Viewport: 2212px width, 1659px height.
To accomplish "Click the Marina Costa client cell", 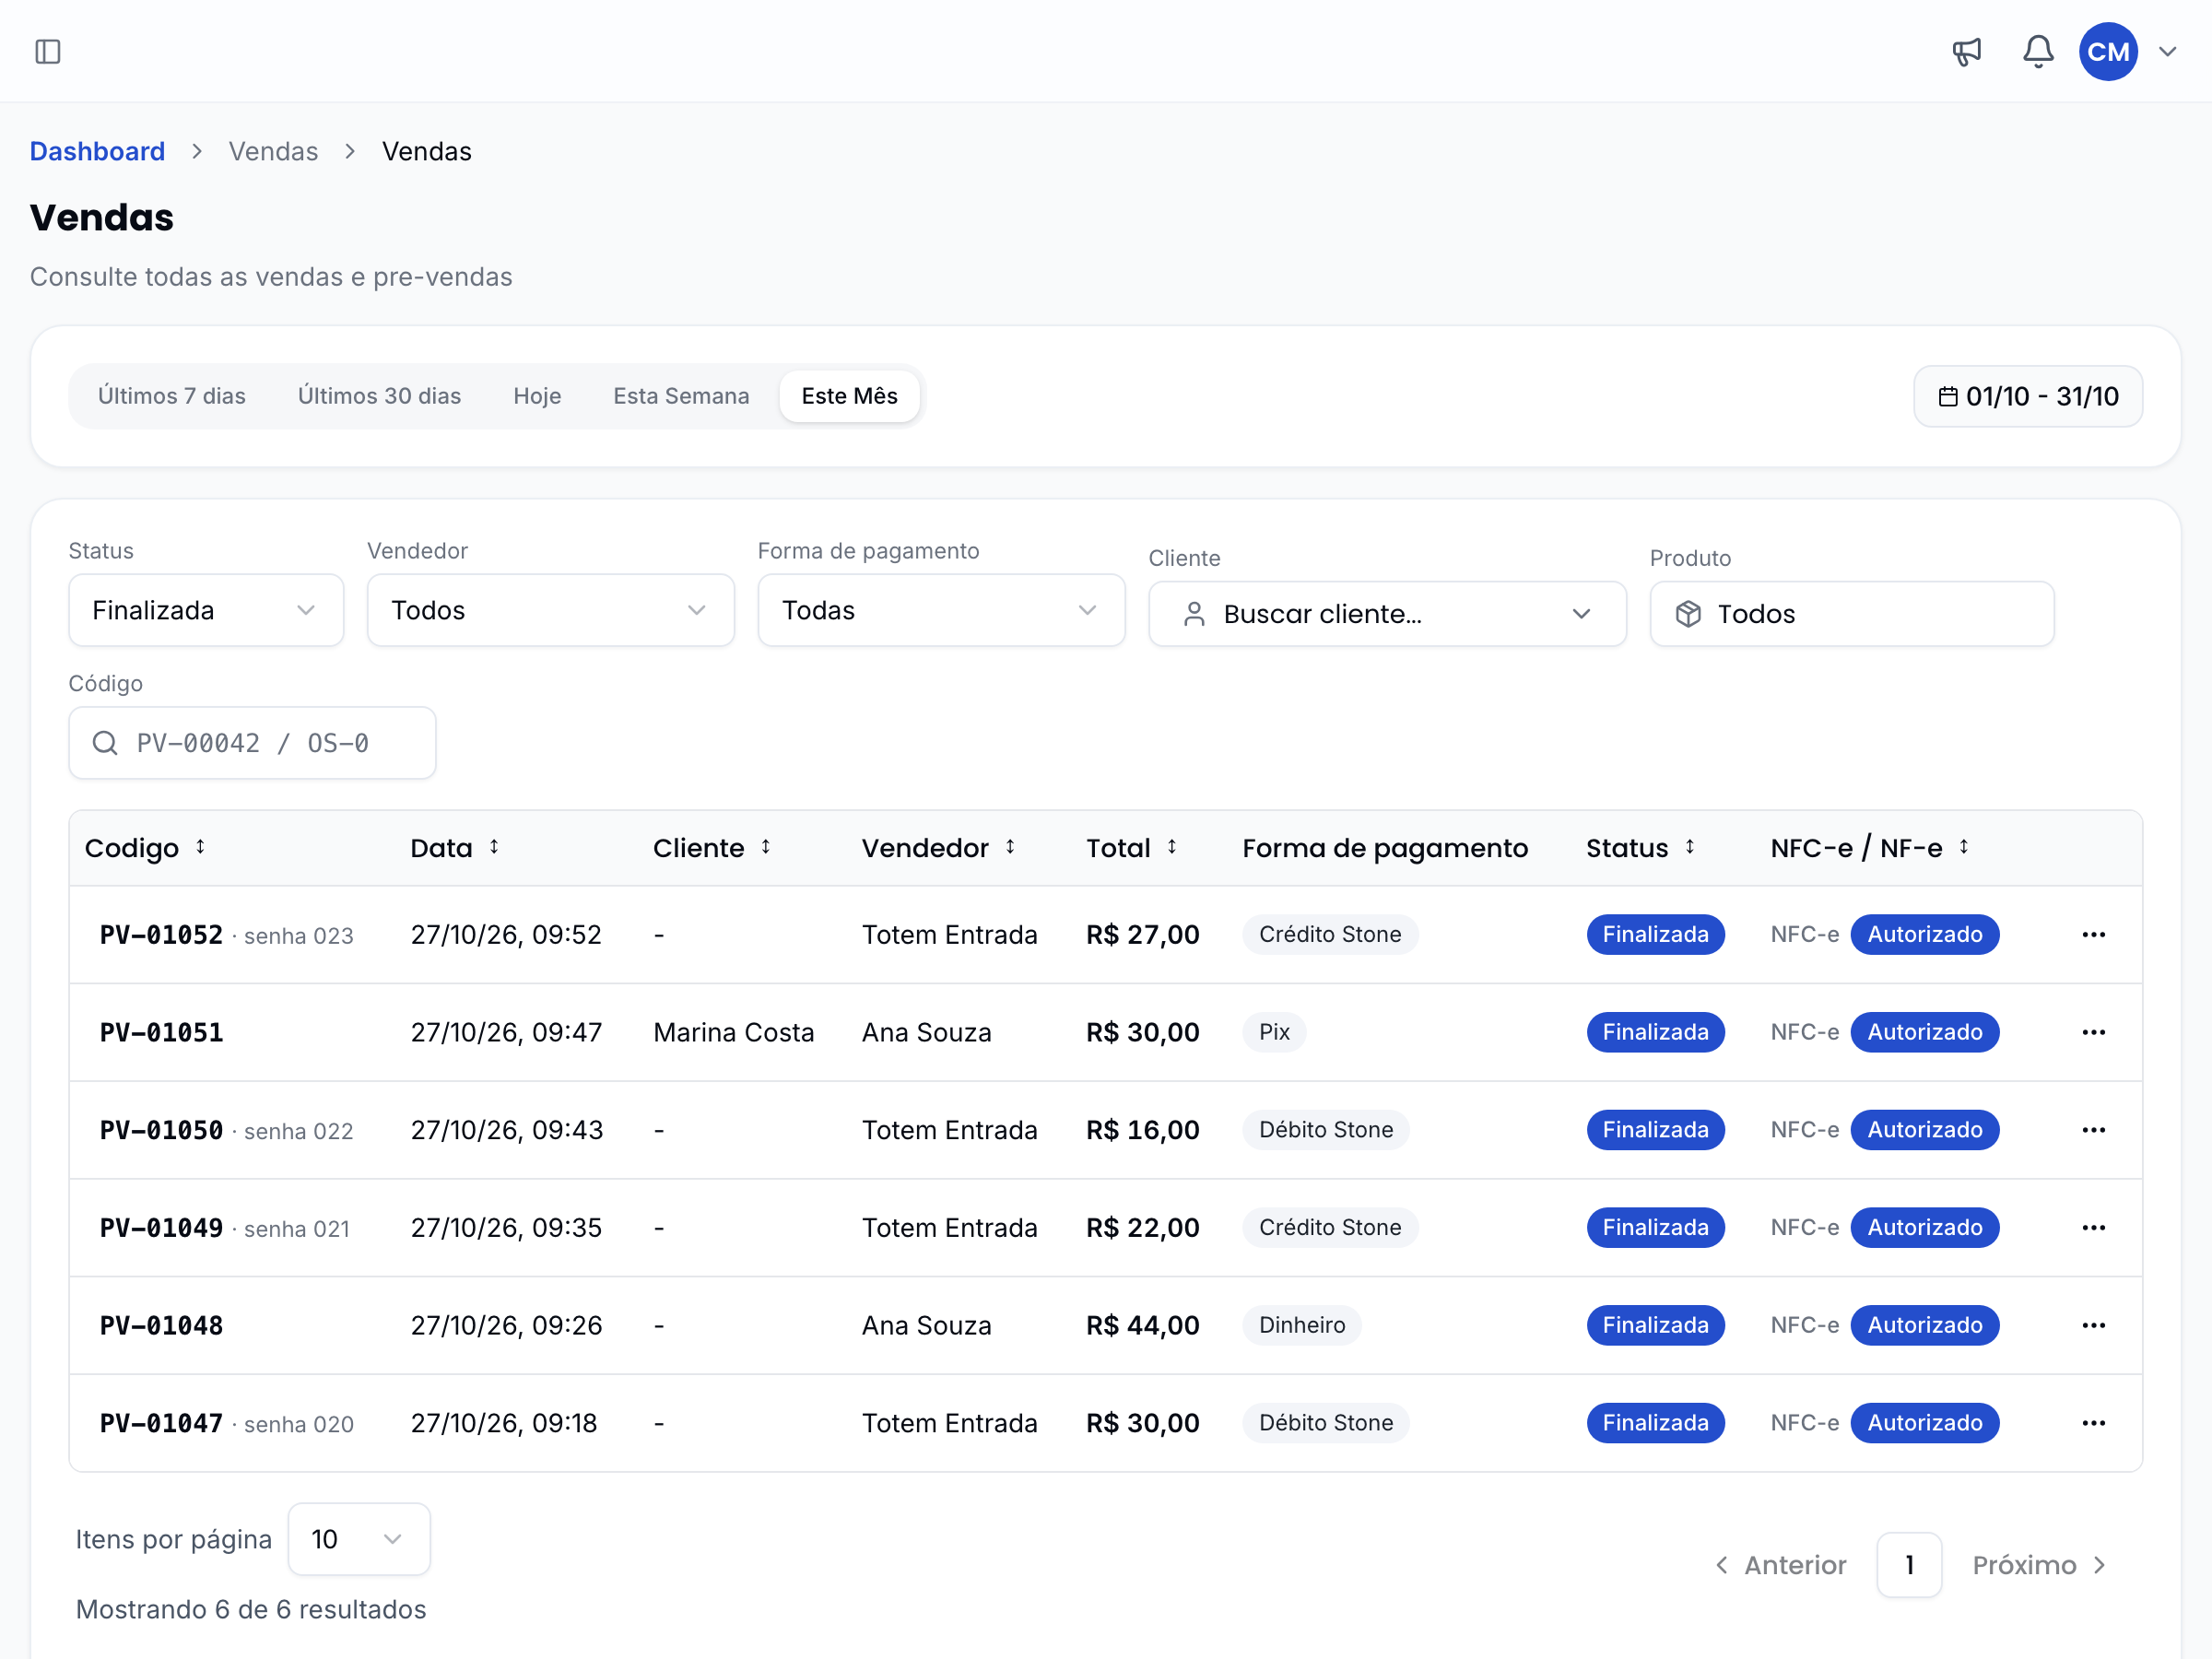I will [733, 1032].
